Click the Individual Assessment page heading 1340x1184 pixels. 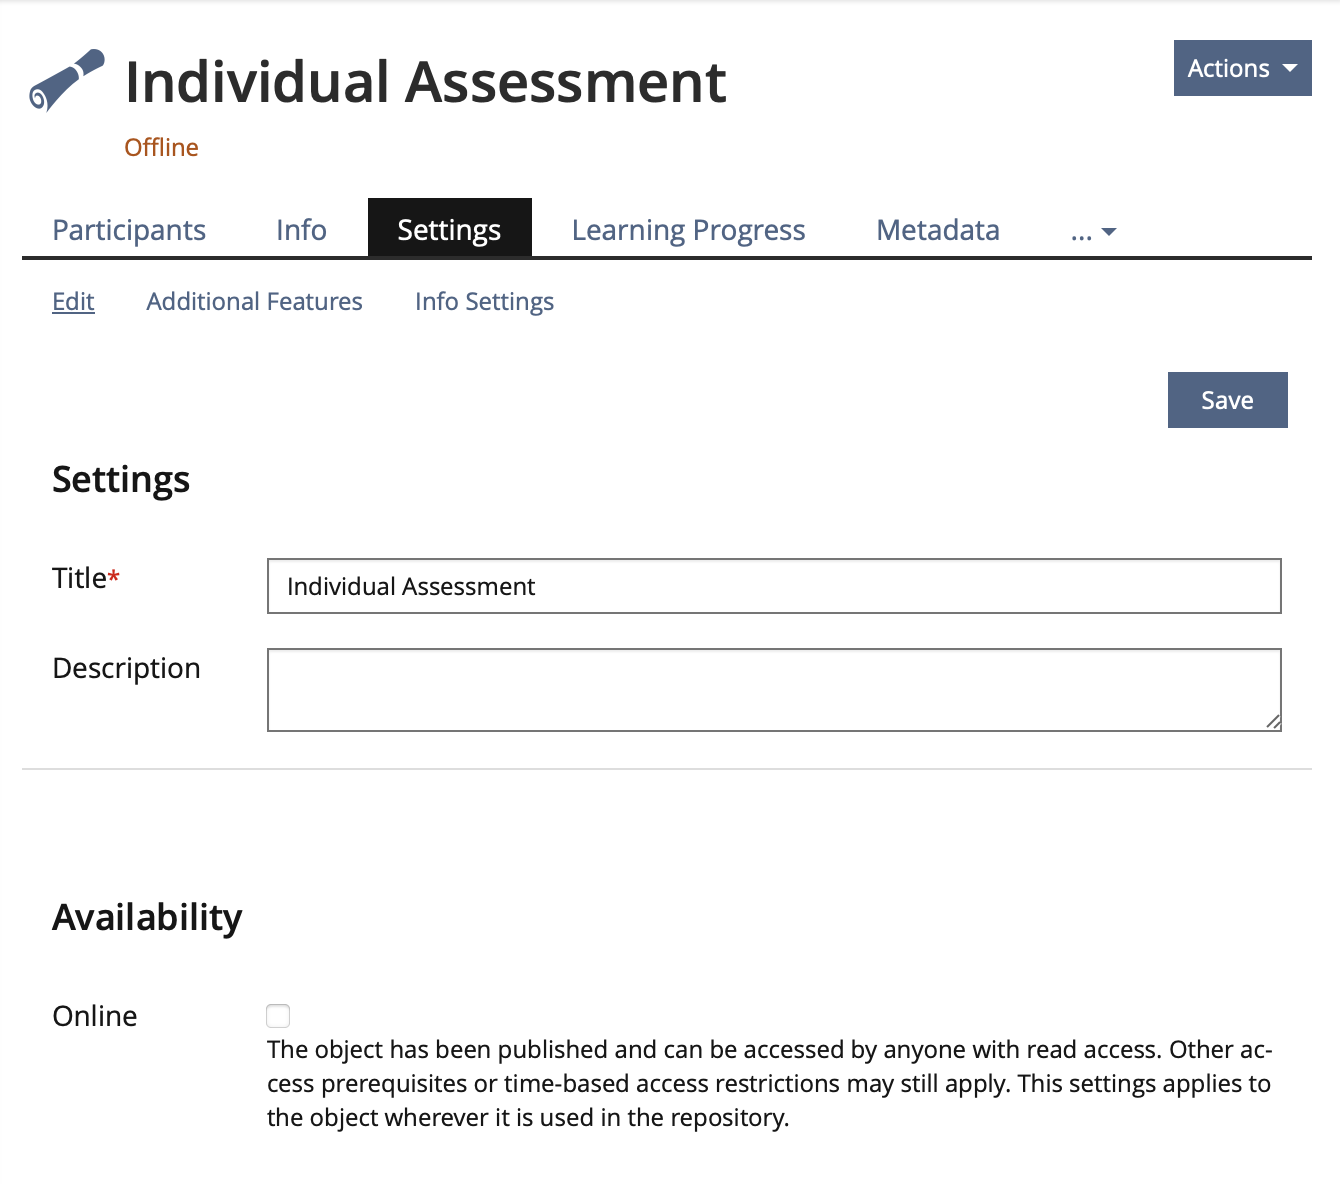click(425, 82)
